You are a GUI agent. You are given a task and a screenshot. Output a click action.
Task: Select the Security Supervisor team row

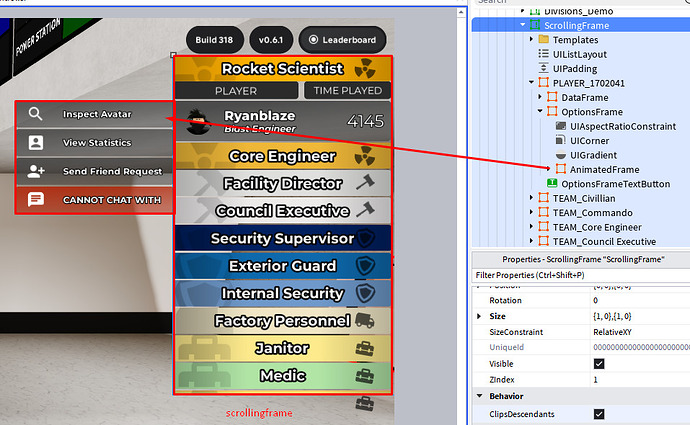283,238
